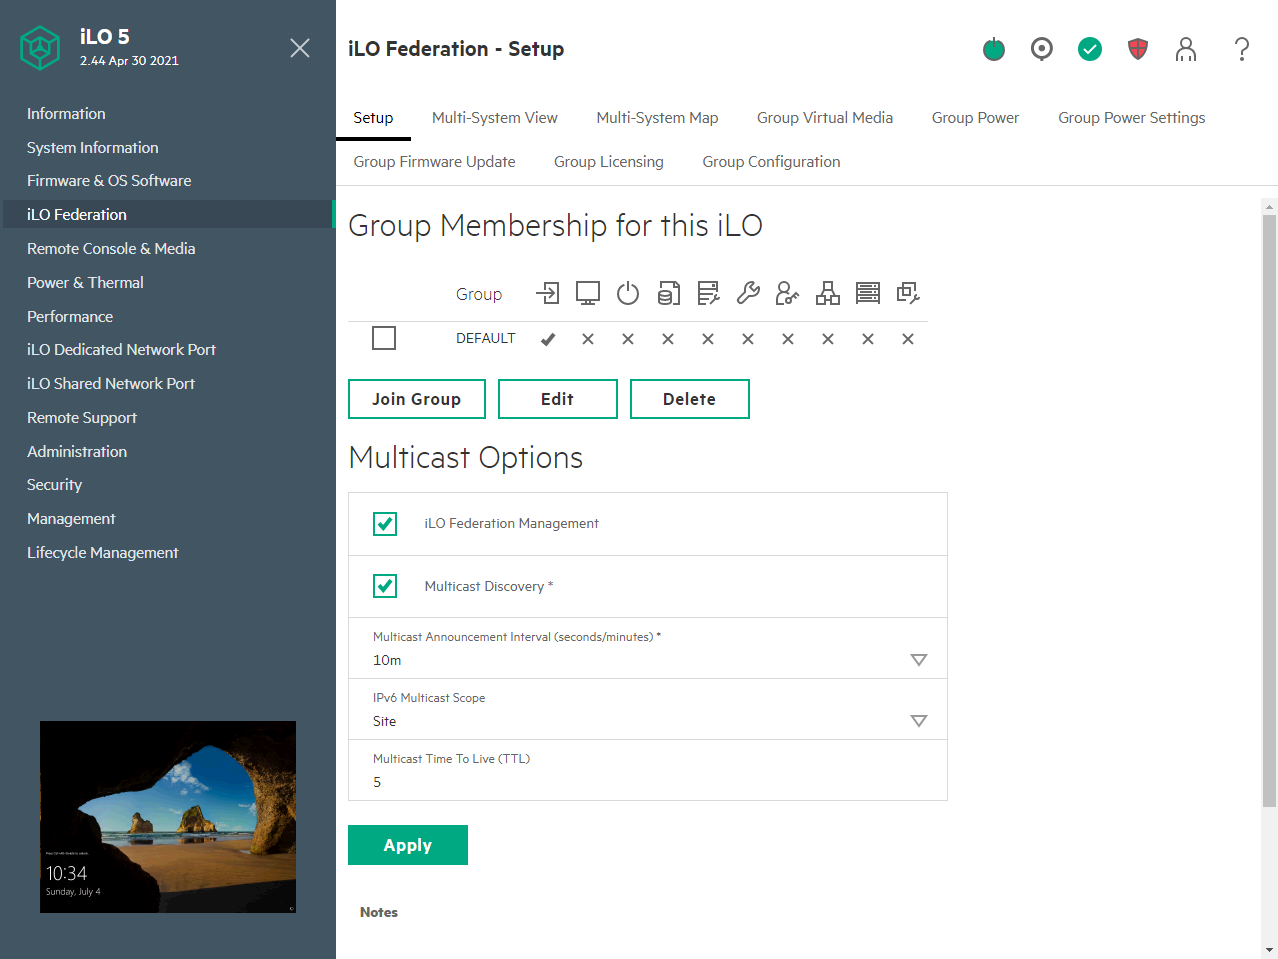
Task: Open the green system health check icon
Action: [x=1090, y=49]
